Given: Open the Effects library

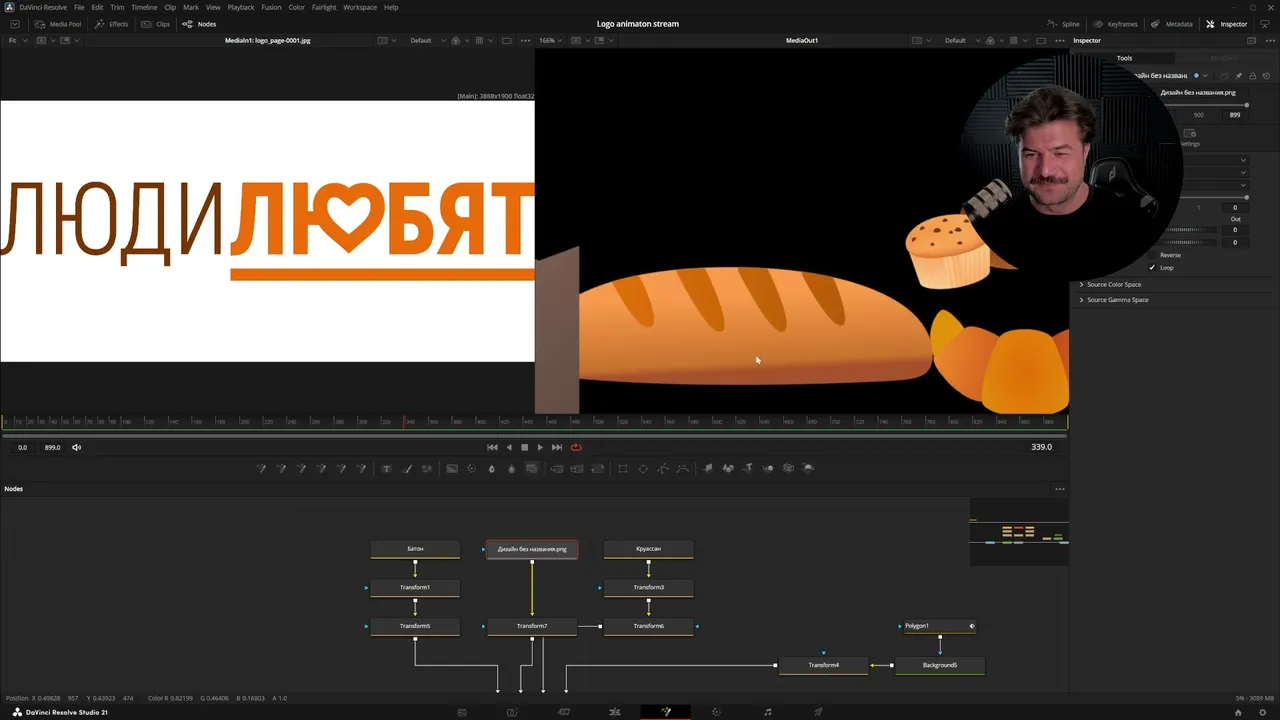Looking at the screenshot, I should pos(112,24).
